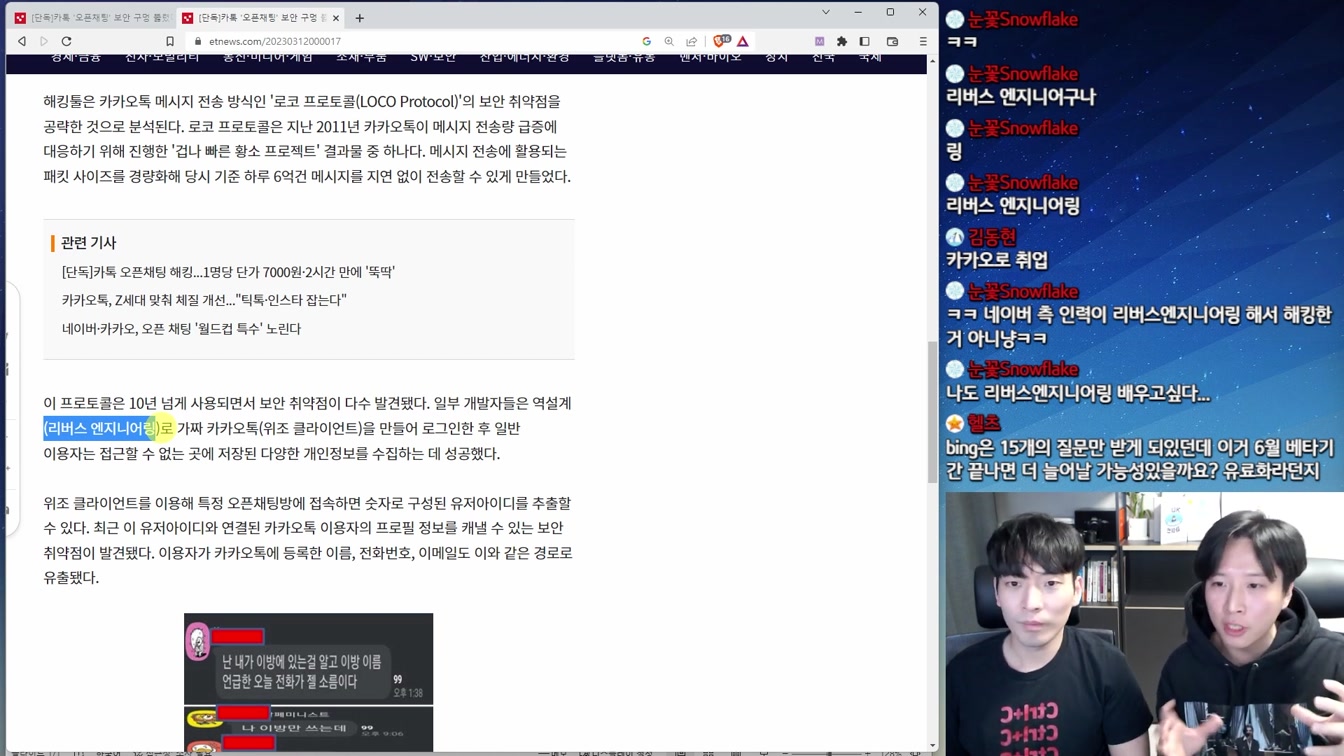Click the page vertical scrollbar thumb
This screenshot has height=756, width=1344.
click(x=933, y=412)
